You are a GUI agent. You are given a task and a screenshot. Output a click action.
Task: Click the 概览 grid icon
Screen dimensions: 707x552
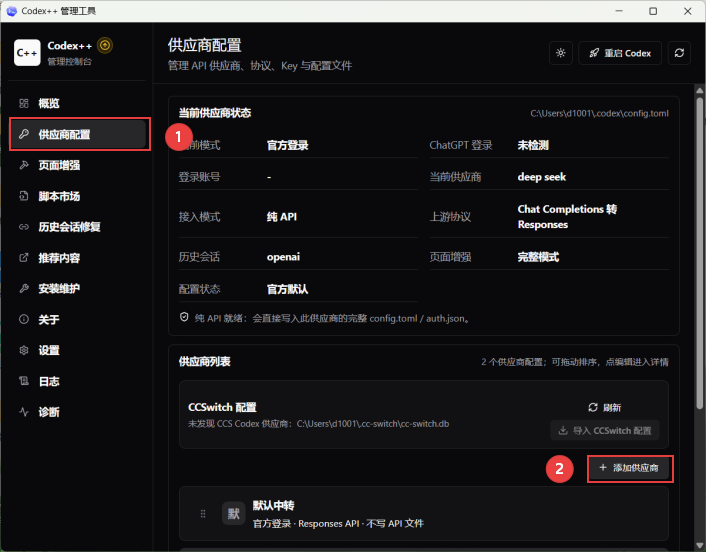[x=24, y=103]
